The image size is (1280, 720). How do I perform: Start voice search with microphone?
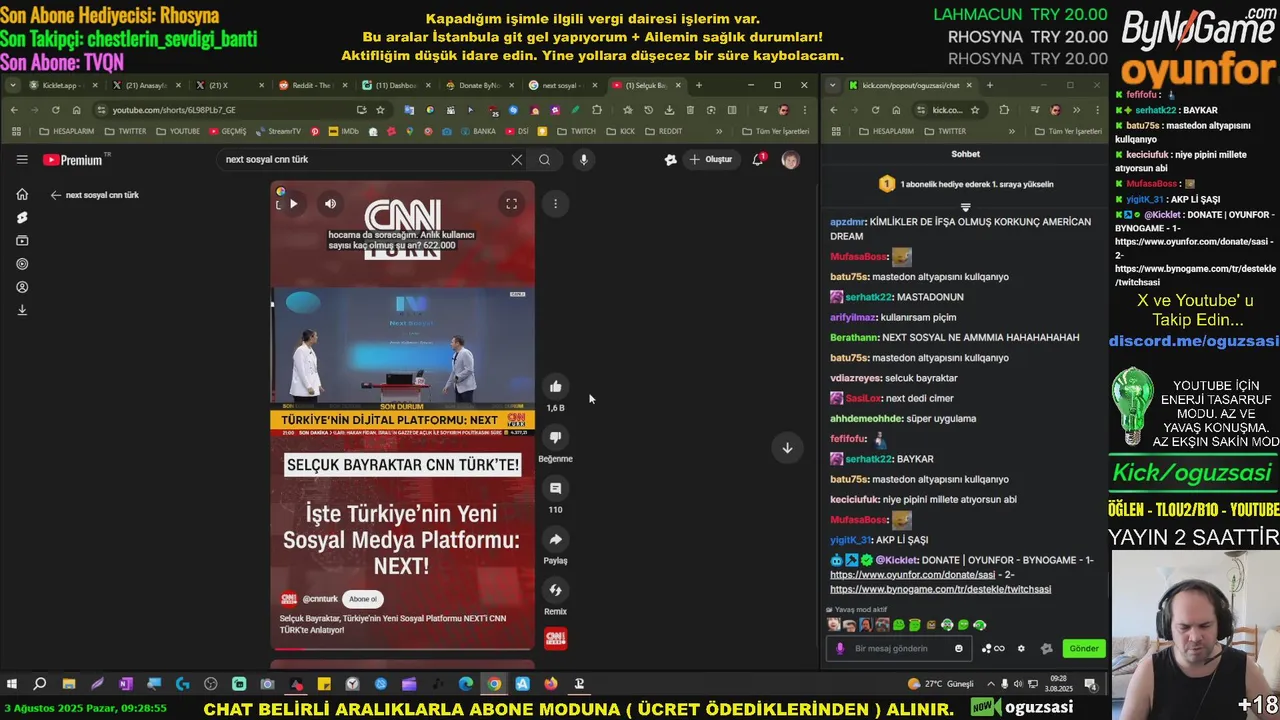(x=583, y=160)
